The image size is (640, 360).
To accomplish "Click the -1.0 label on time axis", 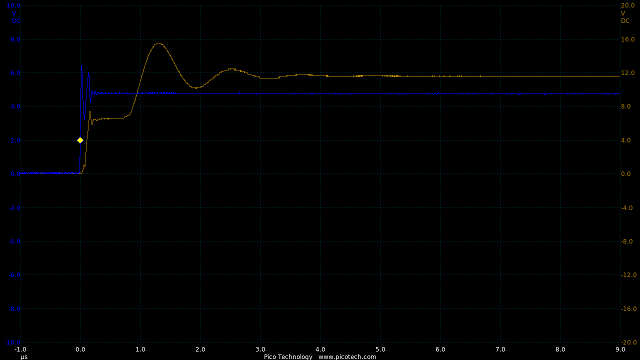I will click(20, 349).
